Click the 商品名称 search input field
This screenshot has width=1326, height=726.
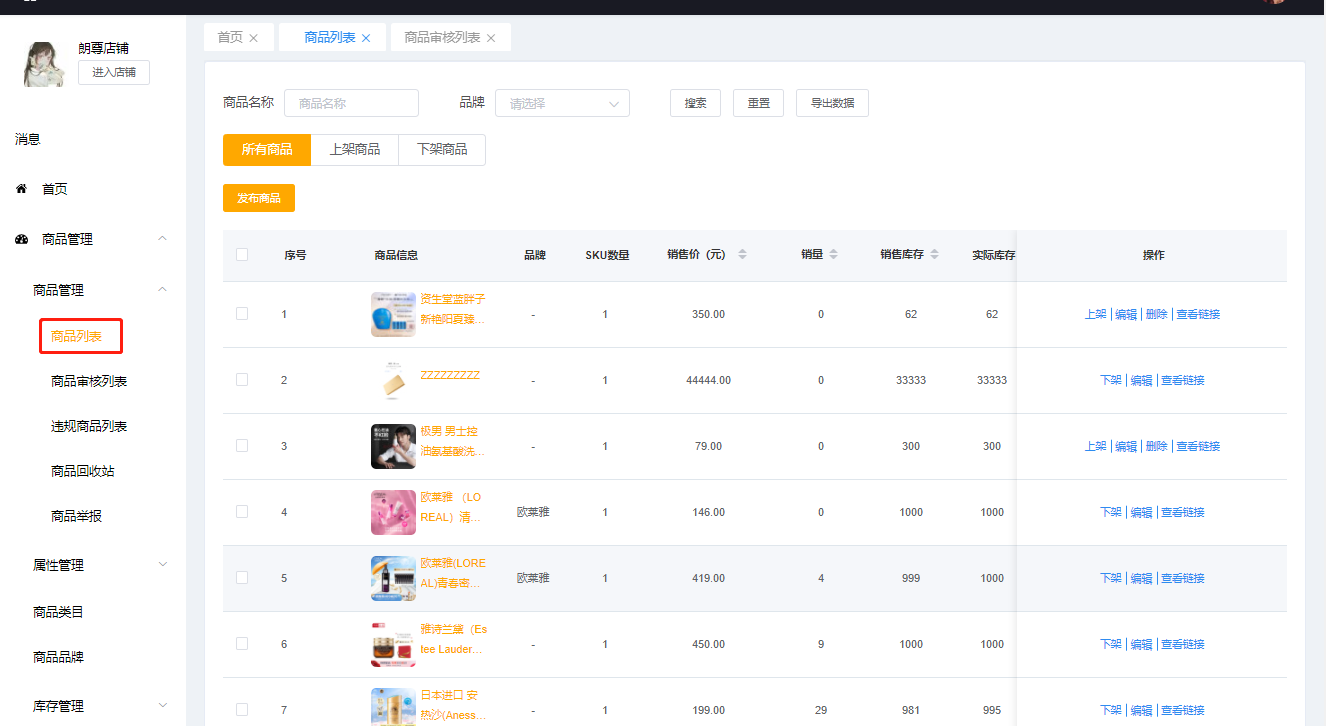click(x=351, y=103)
